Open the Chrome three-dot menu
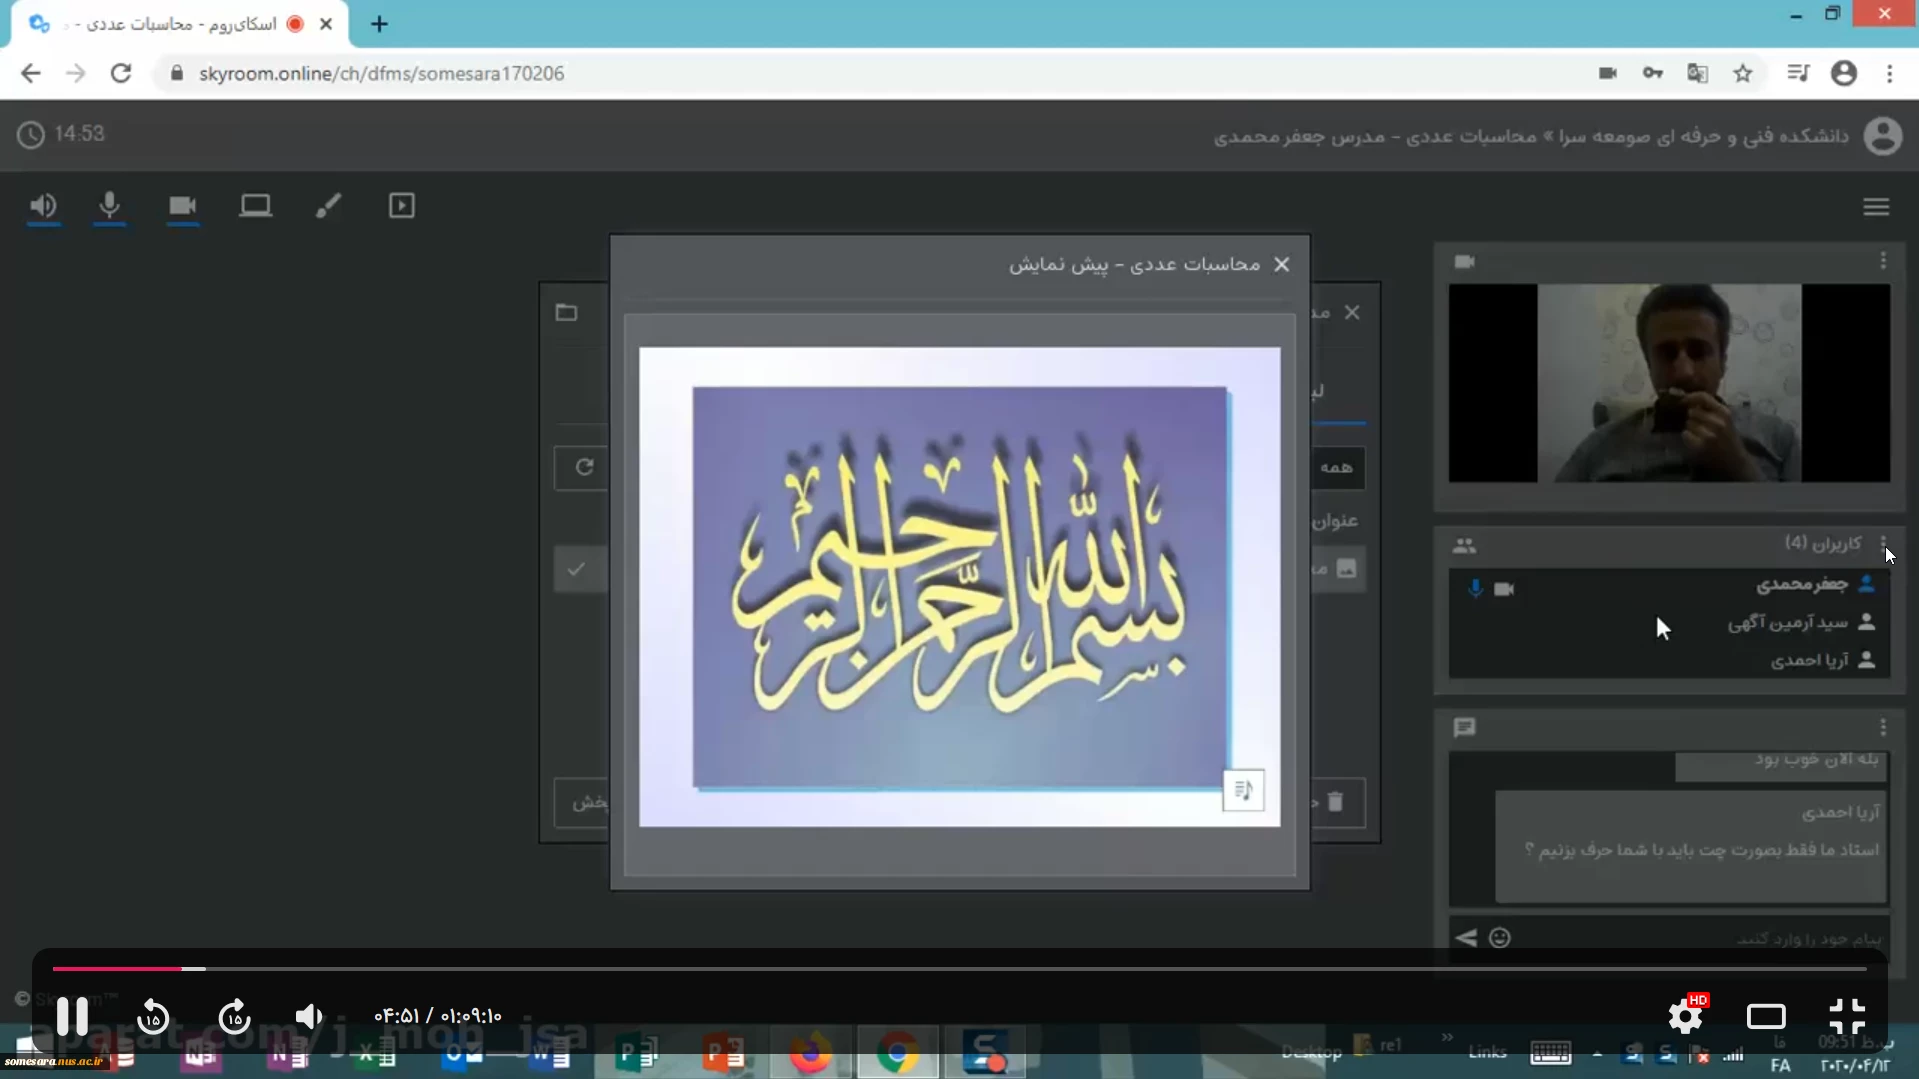The height and width of the screenshot is (1079, 1919). [1889, 73]
